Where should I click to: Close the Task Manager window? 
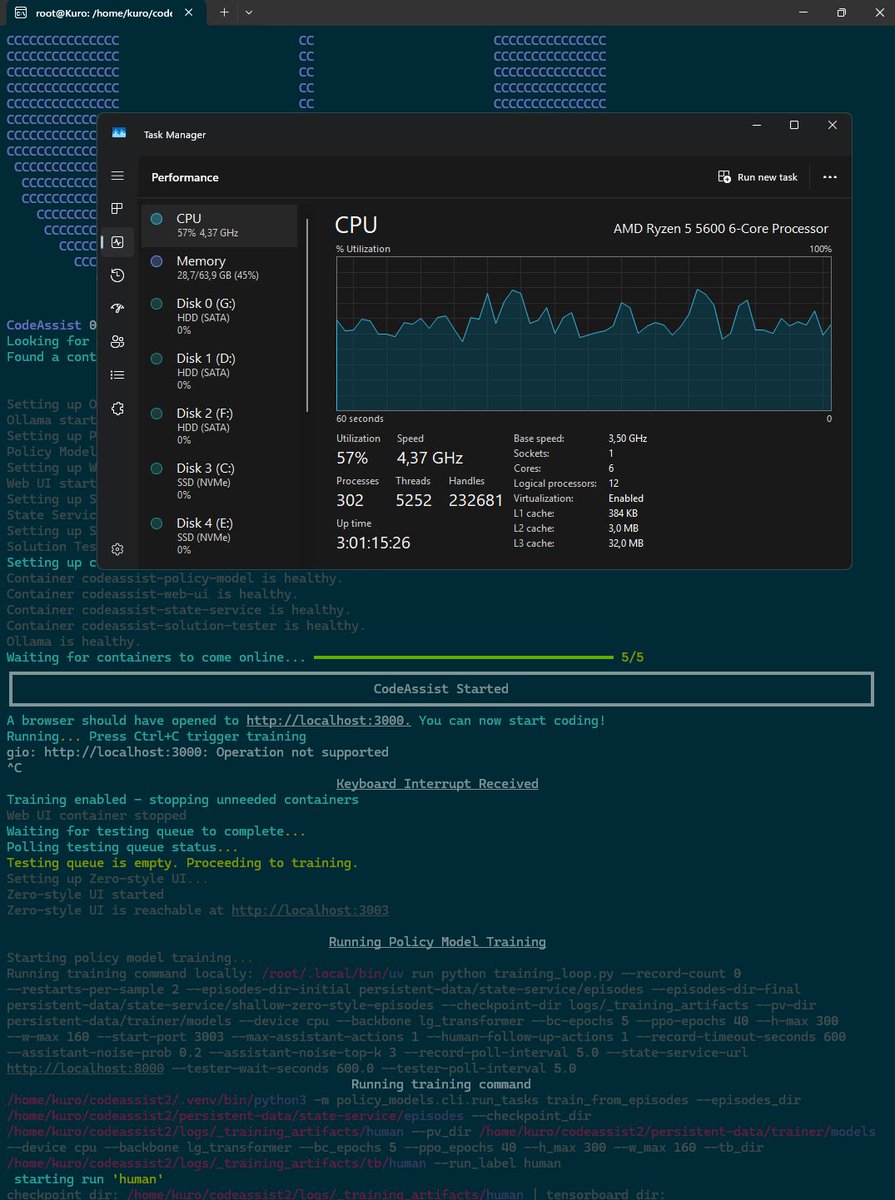832,125
